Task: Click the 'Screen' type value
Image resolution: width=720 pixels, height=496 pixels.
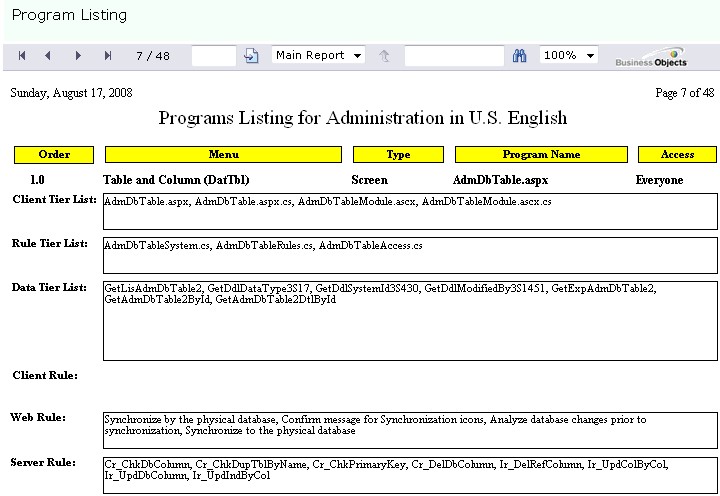Action: 370,180
